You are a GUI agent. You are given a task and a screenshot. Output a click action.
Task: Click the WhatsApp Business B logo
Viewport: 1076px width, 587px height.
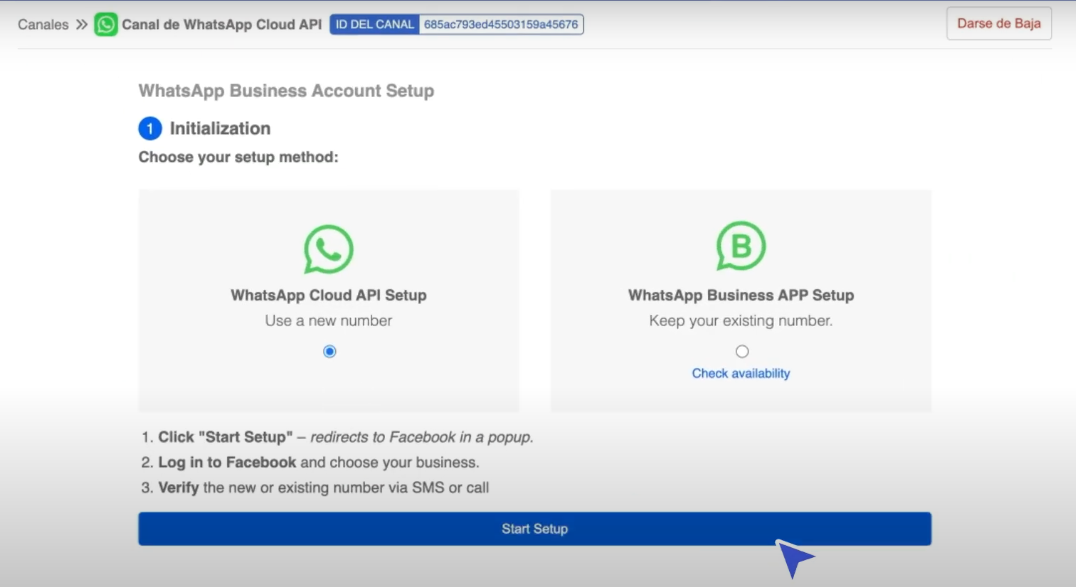740,246
